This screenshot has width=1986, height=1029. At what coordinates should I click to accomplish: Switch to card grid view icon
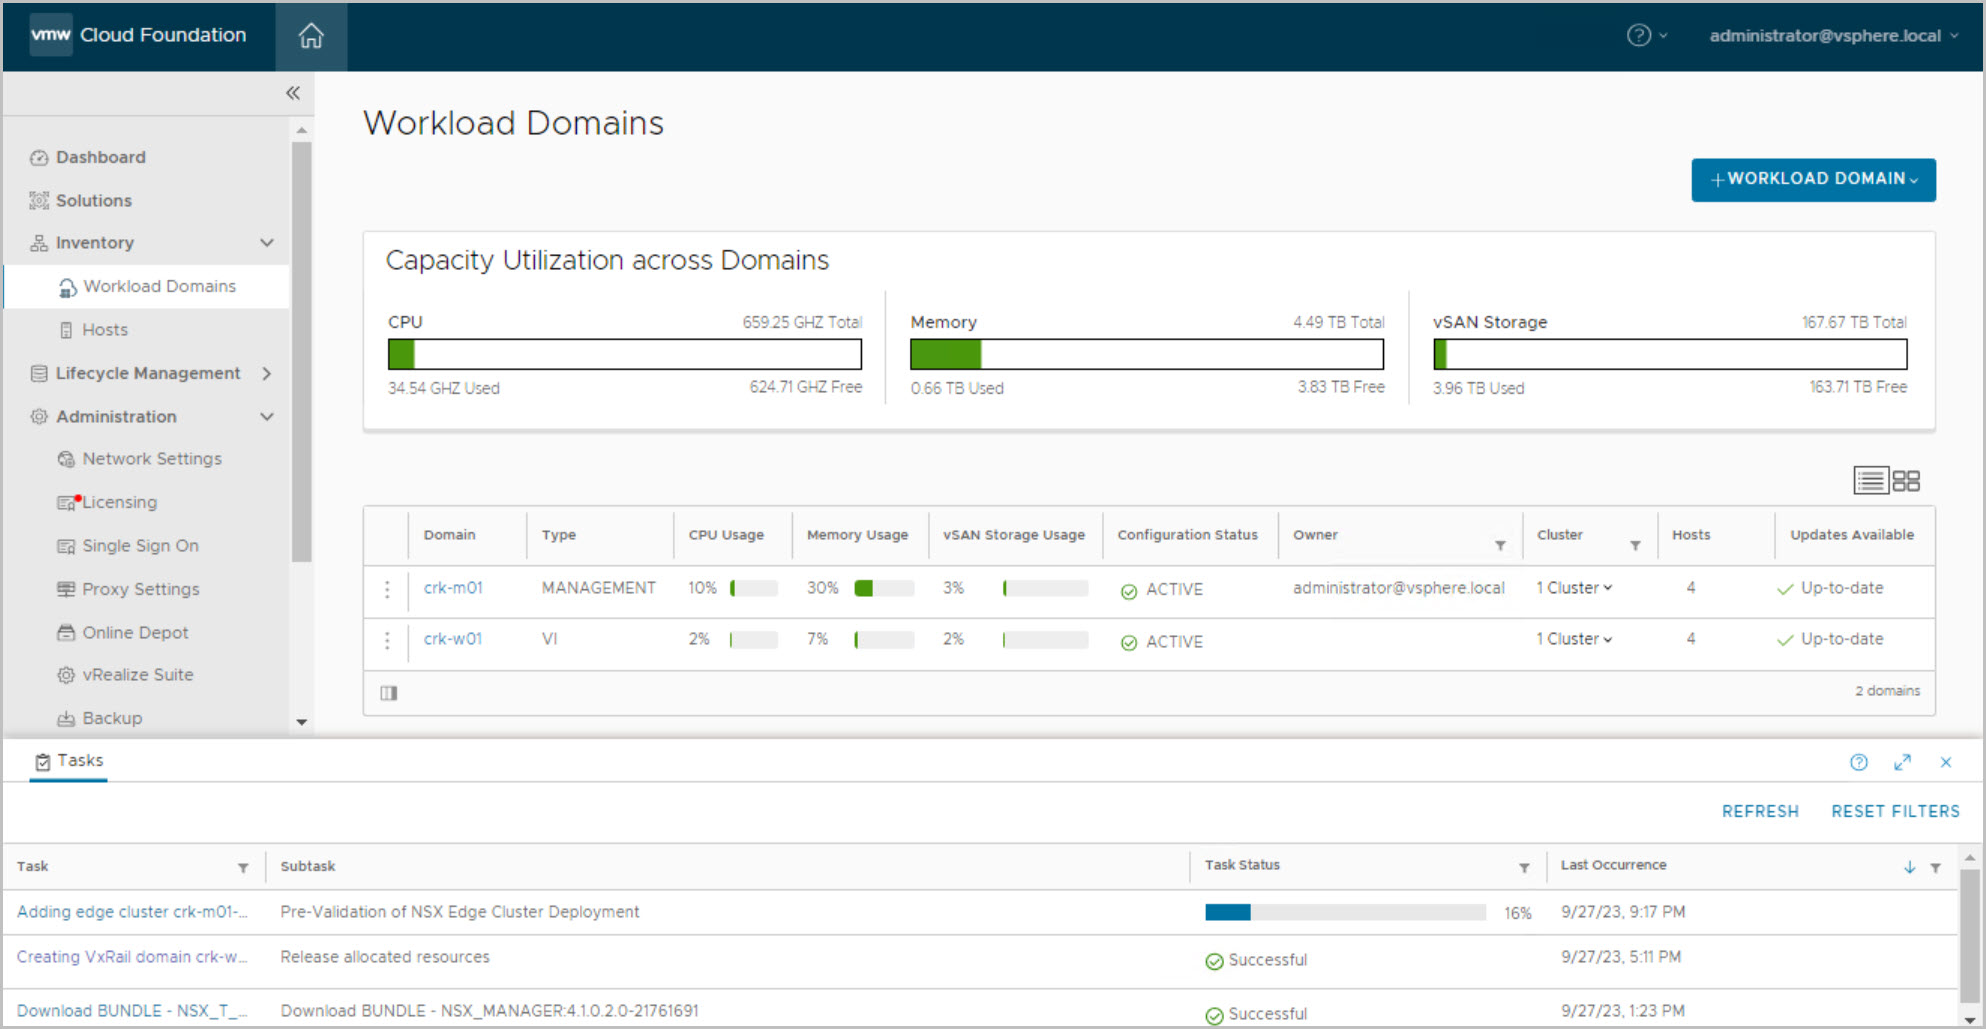(1906, 481)
